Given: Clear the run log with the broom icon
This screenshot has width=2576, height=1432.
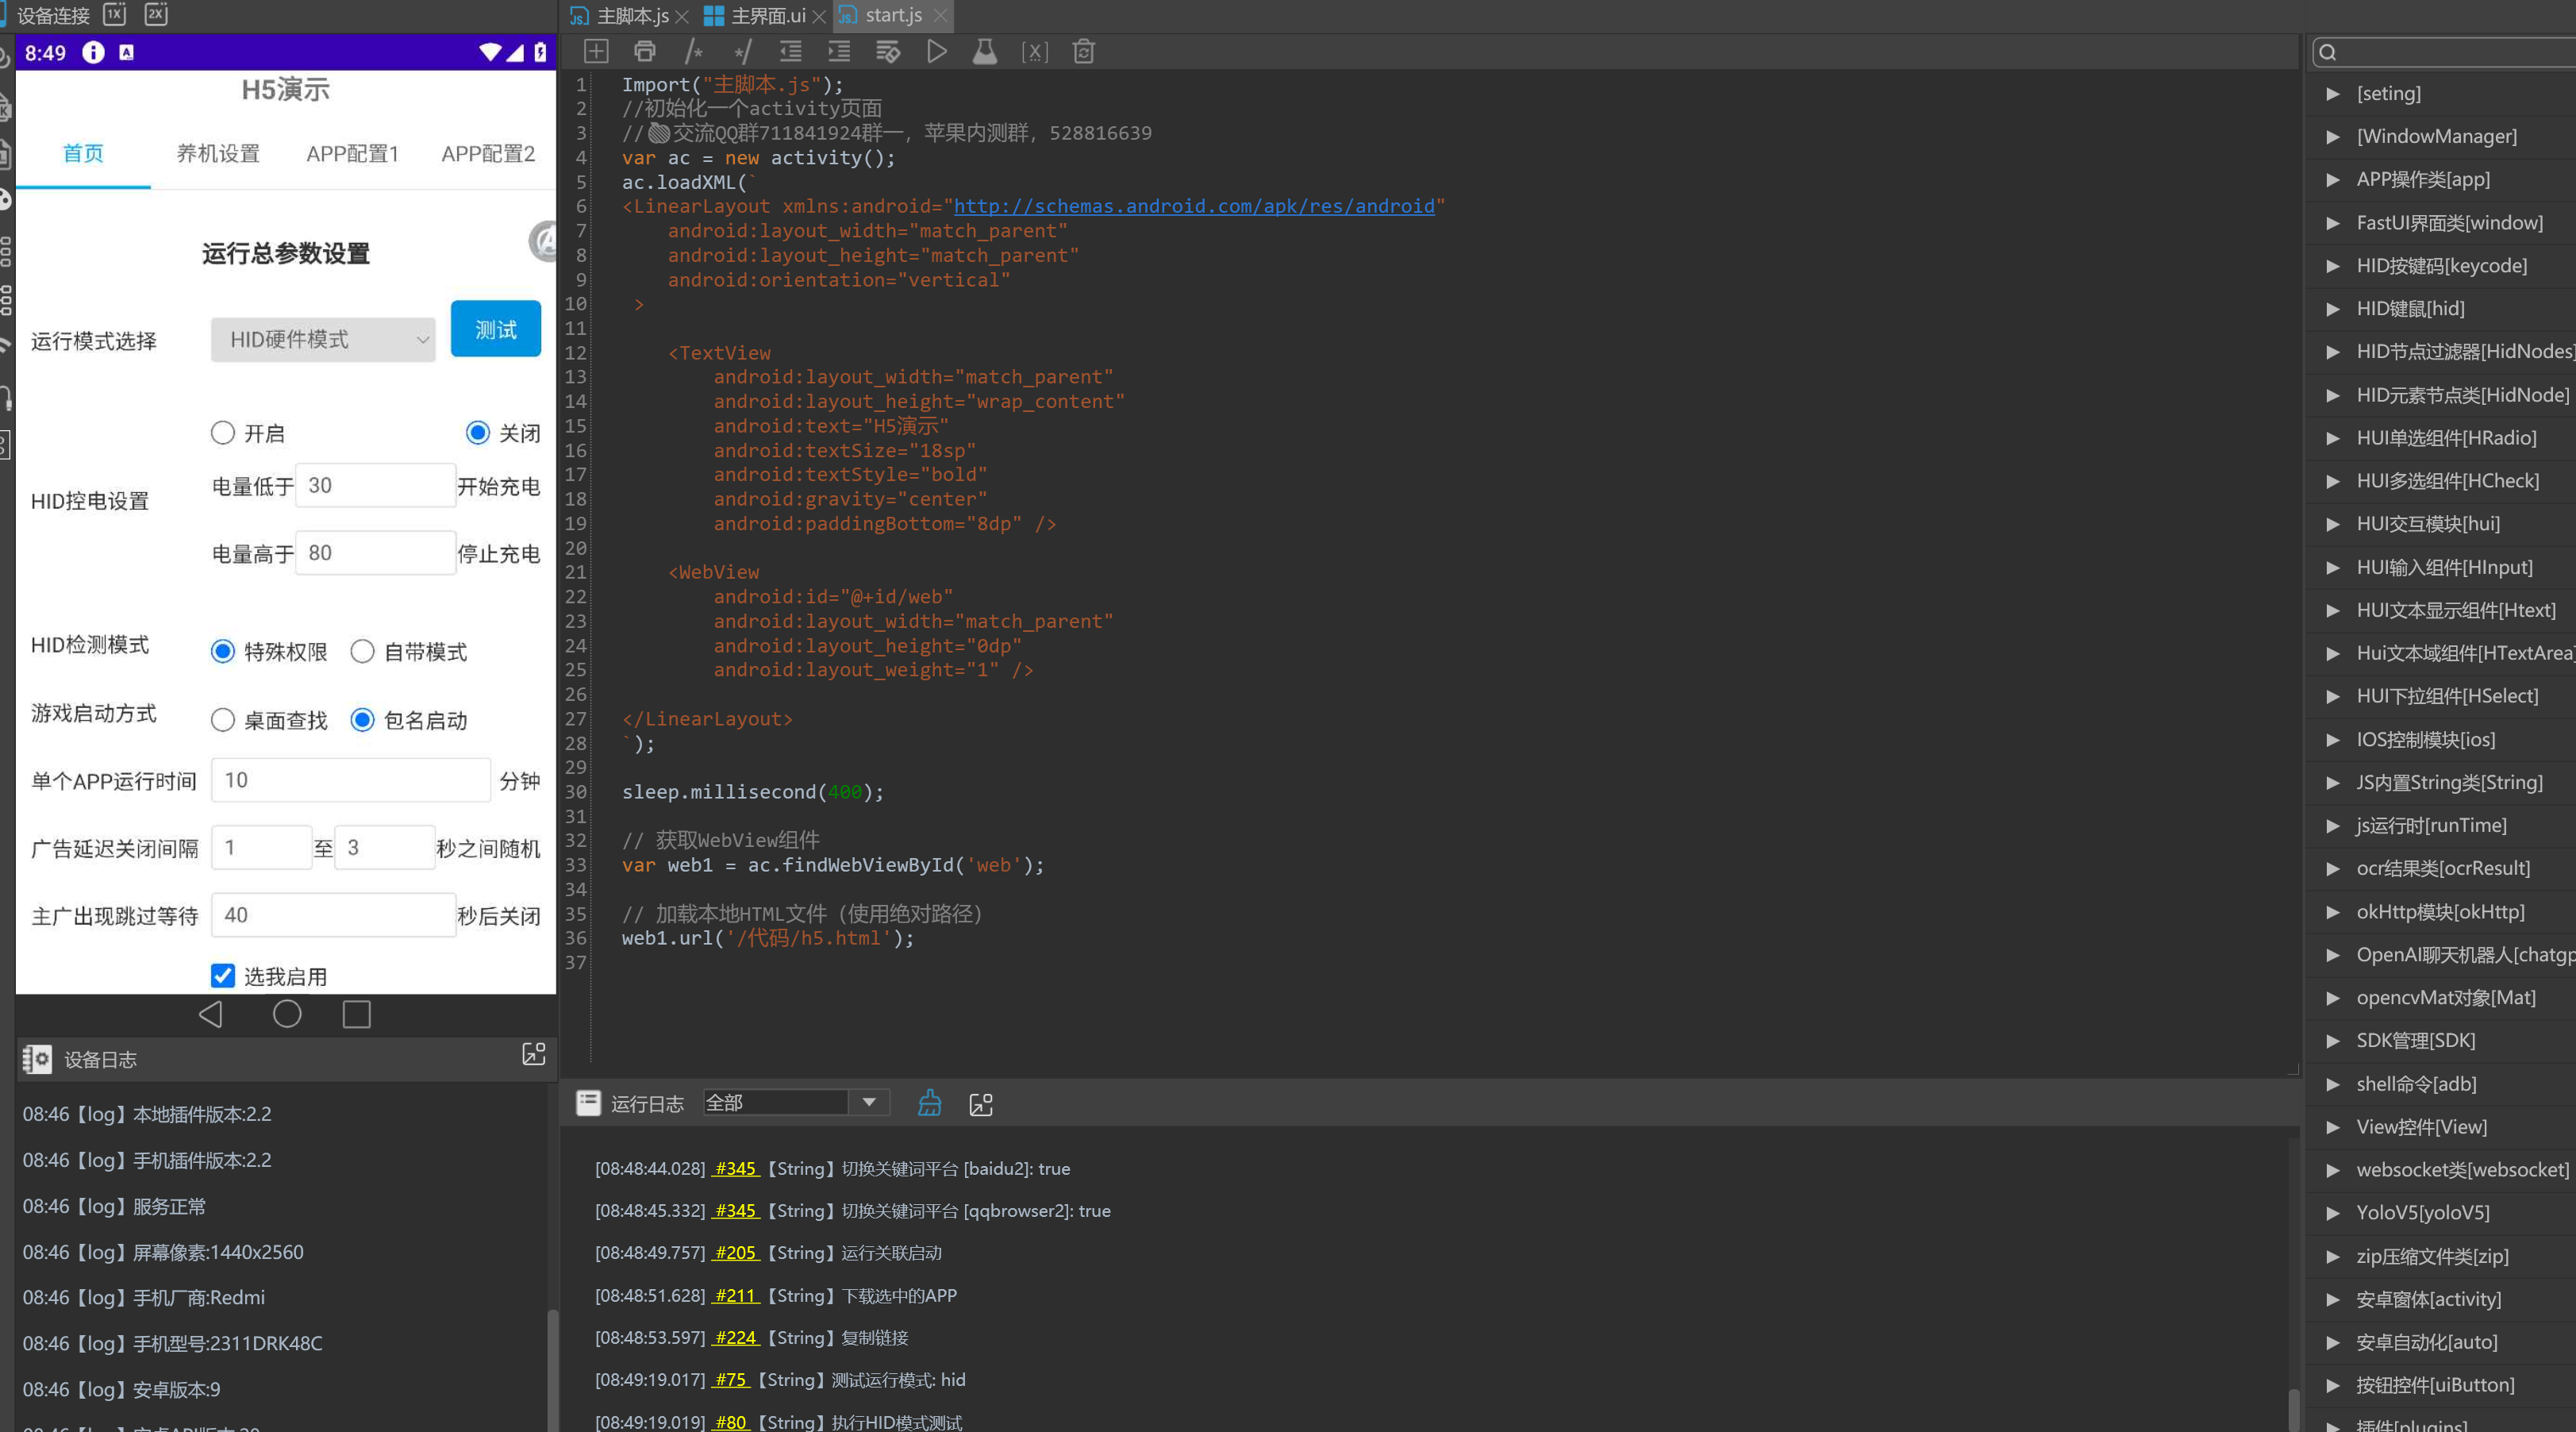Looking at the screenshot, I should [929, 1103].
